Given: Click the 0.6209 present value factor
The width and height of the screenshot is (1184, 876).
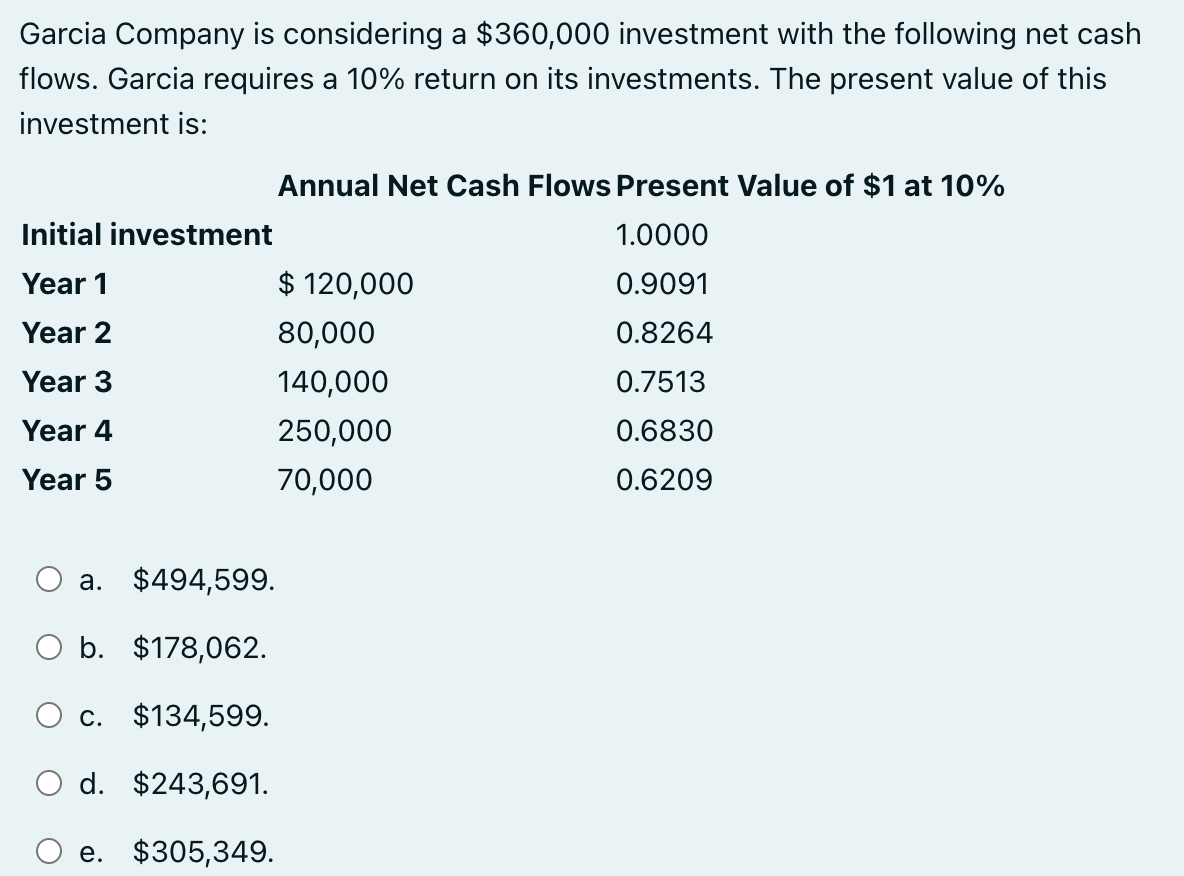Looking at the screenshot, I should 664,480.
